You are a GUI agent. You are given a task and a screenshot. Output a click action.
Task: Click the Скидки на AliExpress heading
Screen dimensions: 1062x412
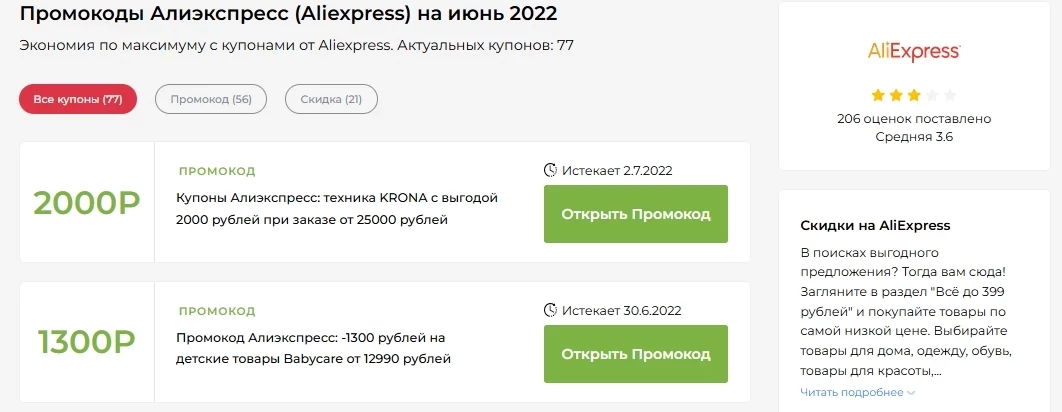[875, 226]
